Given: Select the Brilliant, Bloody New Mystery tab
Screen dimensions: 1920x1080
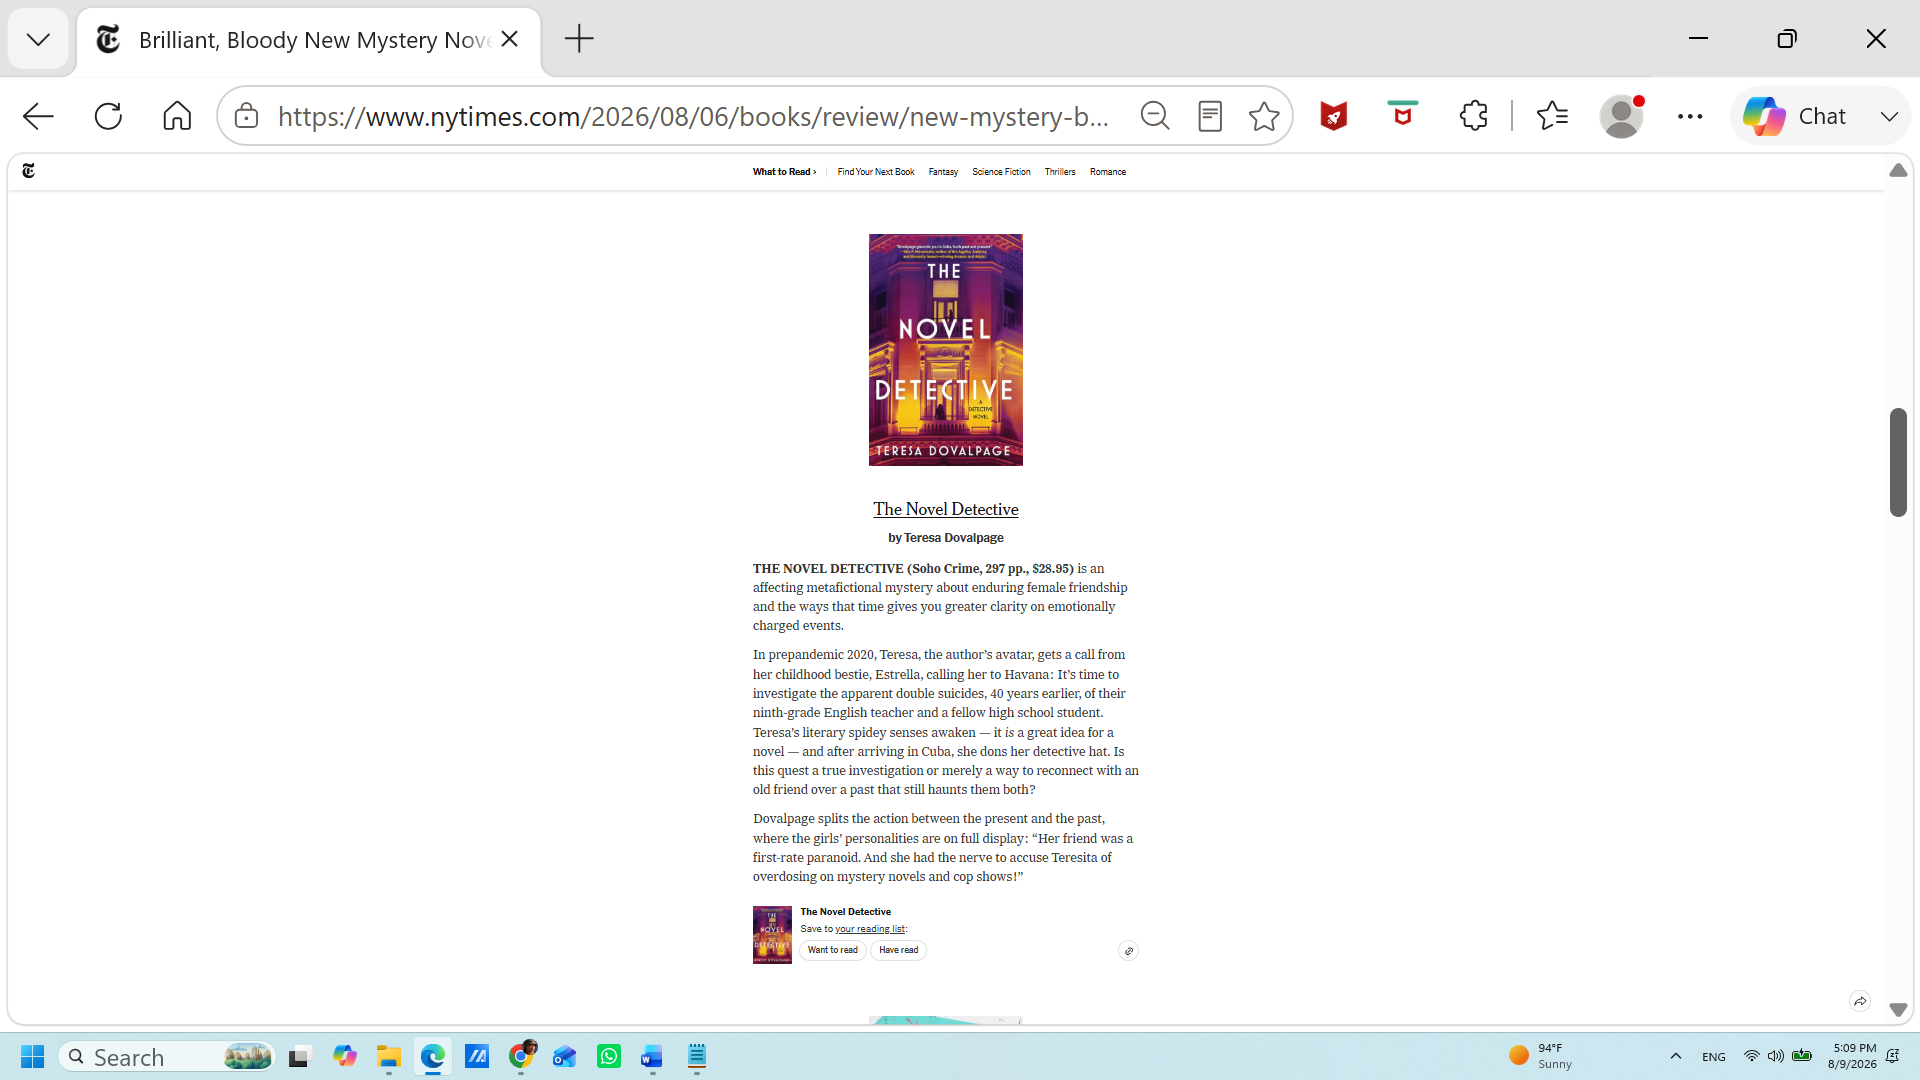Looking at the screenshot, I should point(309,40).
